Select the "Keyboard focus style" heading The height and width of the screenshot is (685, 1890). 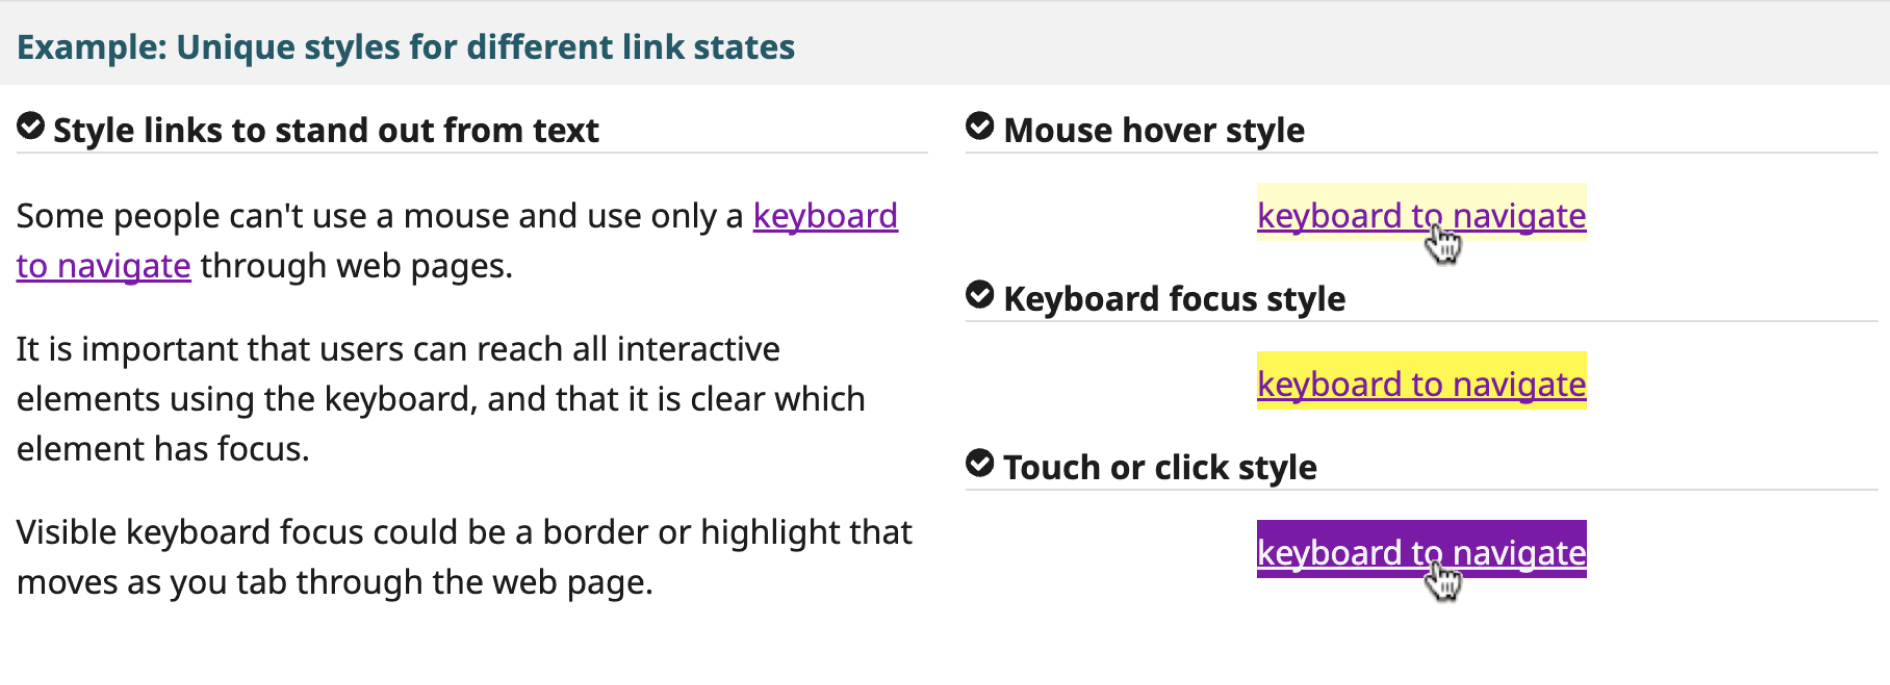pos(1174,299)
